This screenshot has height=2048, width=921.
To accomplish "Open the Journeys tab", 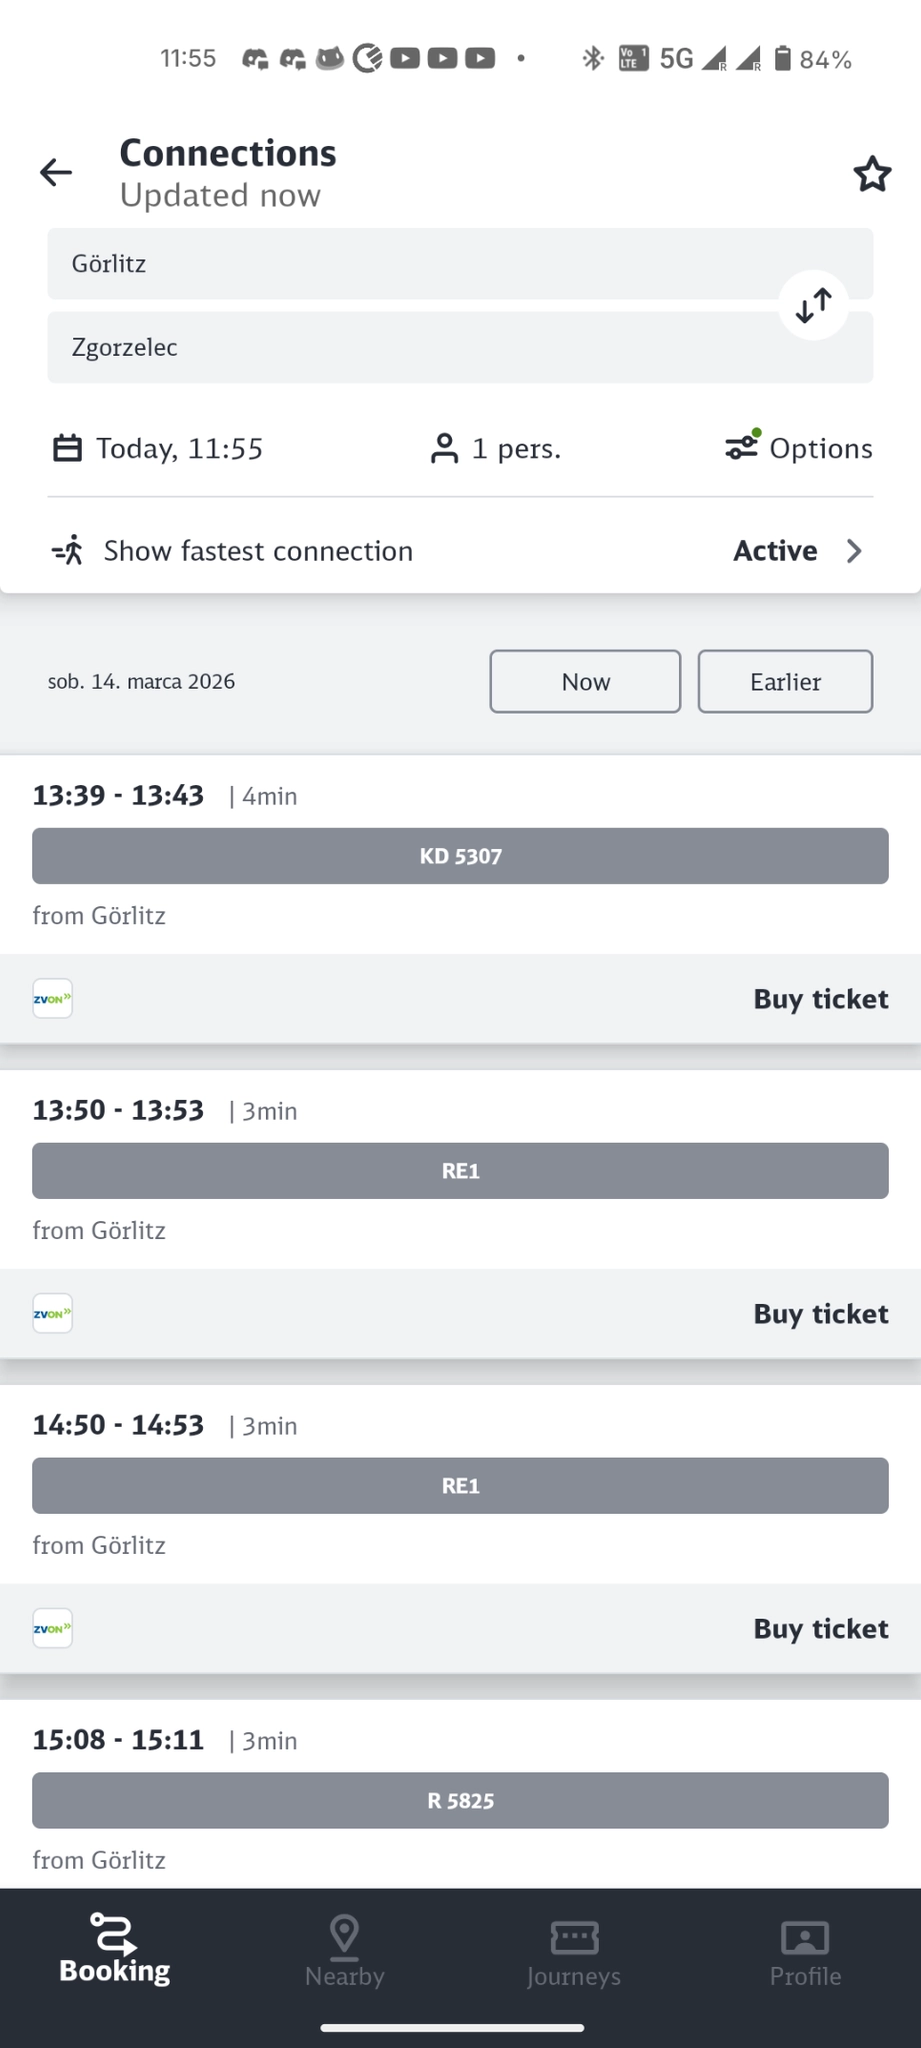I will tap(574, 1951).
